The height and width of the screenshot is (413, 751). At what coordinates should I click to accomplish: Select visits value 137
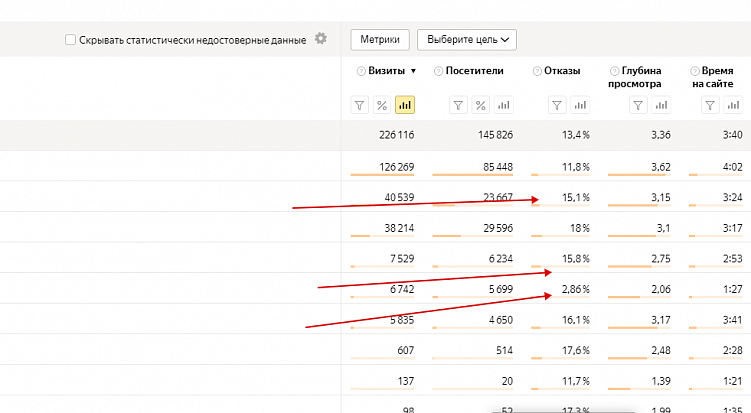pos(406,381)
